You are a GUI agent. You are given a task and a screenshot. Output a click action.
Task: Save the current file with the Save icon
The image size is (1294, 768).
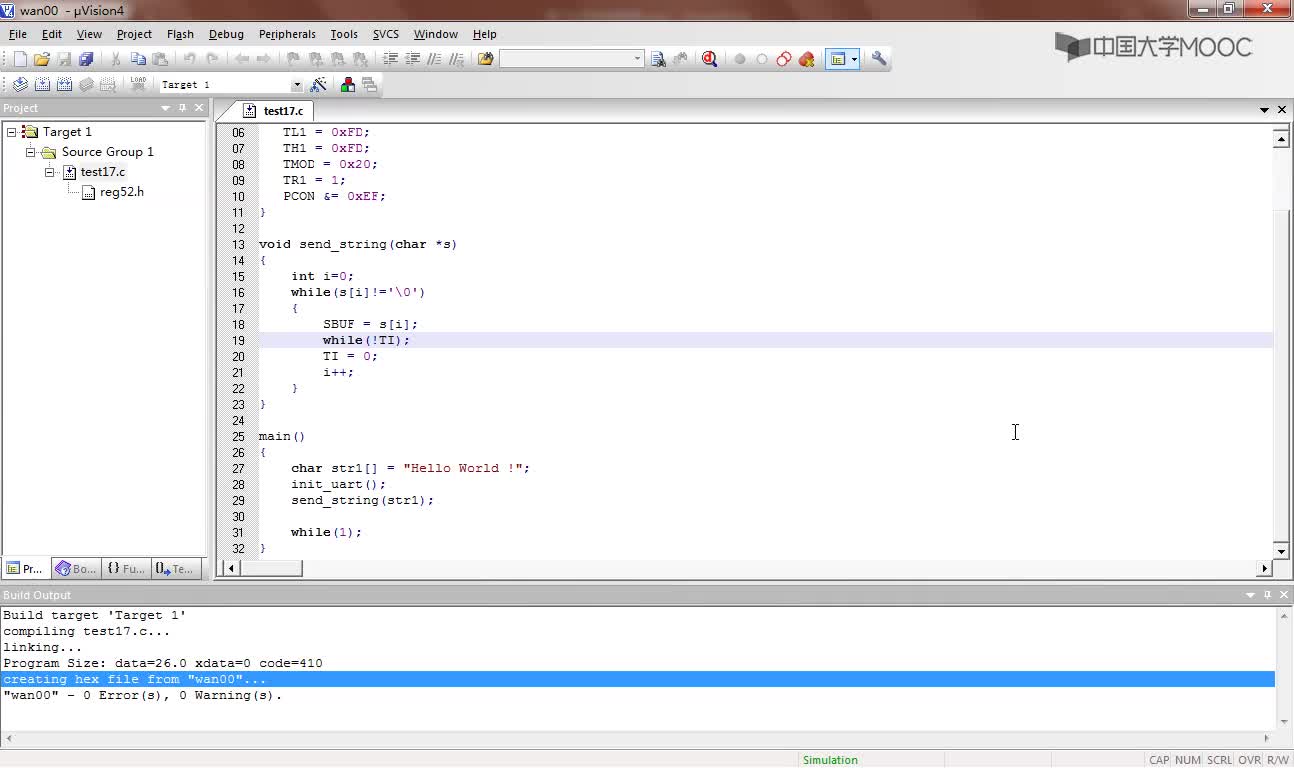pos(64,59)
